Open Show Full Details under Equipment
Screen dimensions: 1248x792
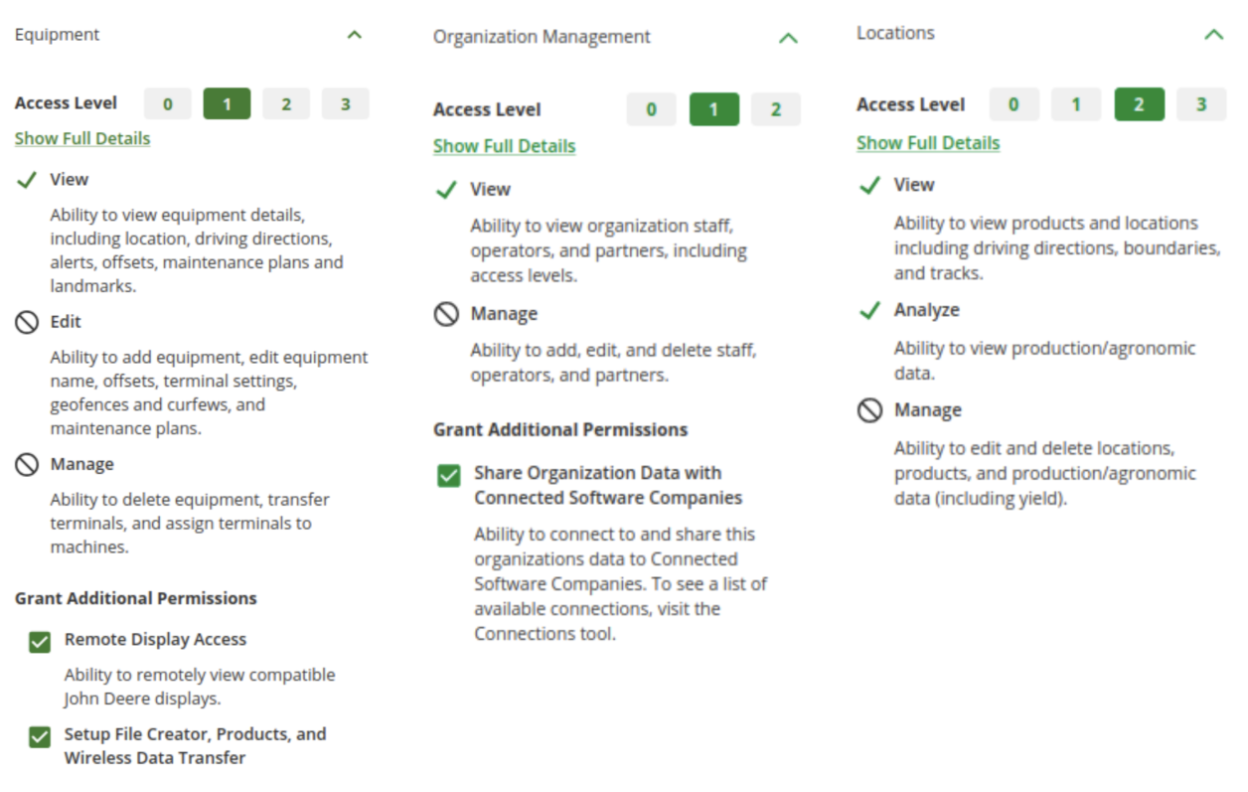(x=82, y=139)
